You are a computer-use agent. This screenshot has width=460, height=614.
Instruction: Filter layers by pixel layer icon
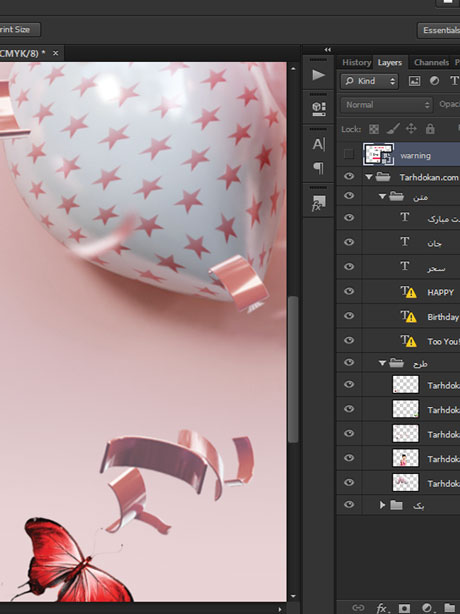pyautogui.click(x=414, y=81)
